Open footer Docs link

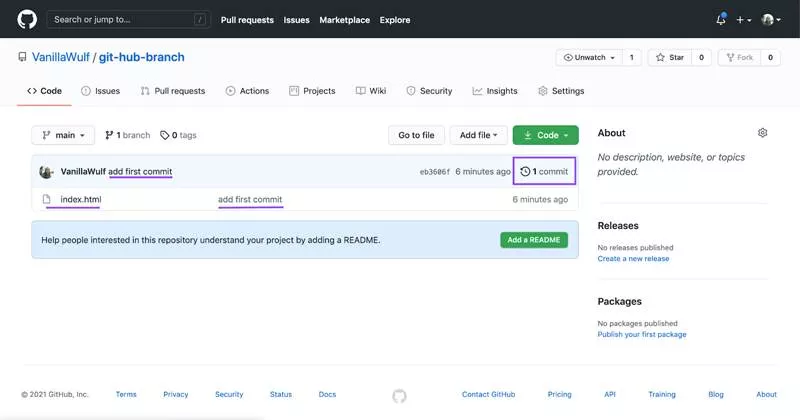[327, 394]
